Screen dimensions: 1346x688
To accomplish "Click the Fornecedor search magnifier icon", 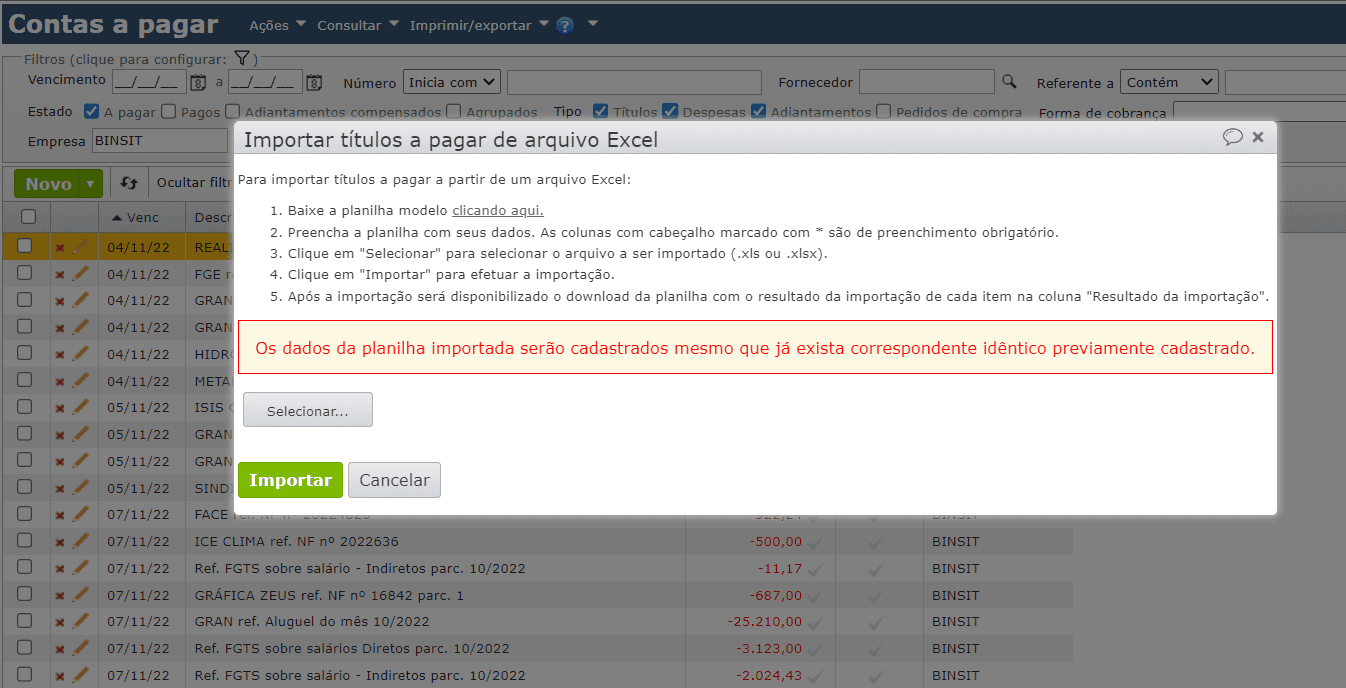I will coord(1009,82).
